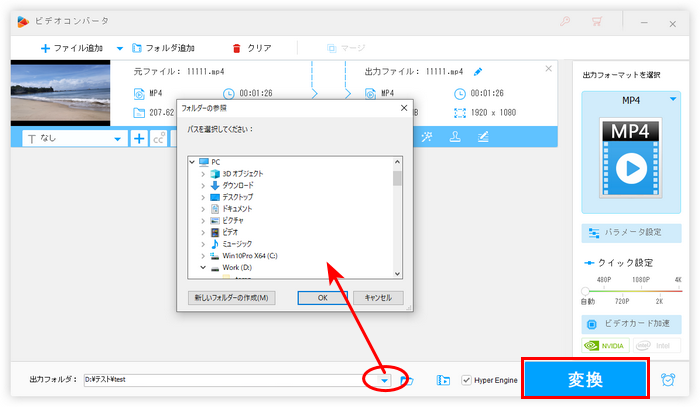Screen dimensions: 700x407
Task: Minimize the ビデオコンバータ window
Action: [x=644, y=22]
